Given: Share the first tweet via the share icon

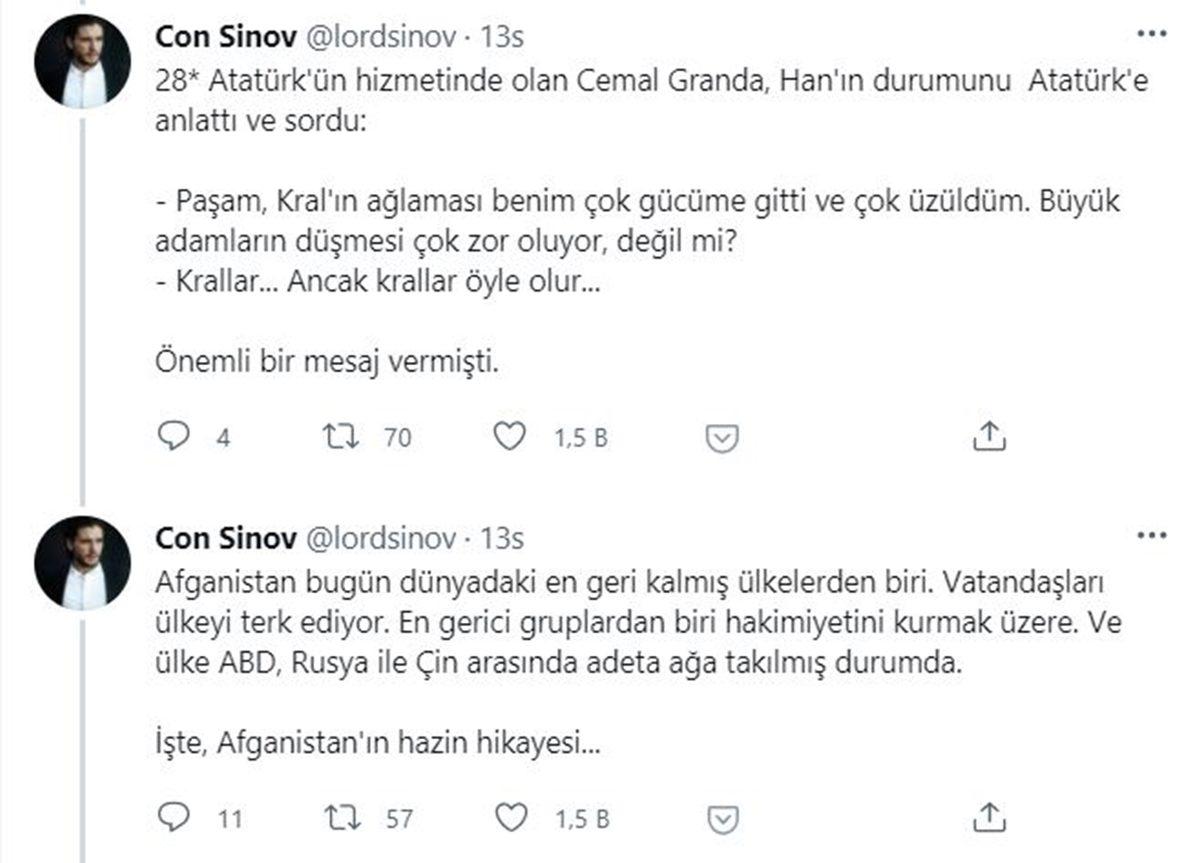Looking at the screenshot, I should [x=990, y=435].
